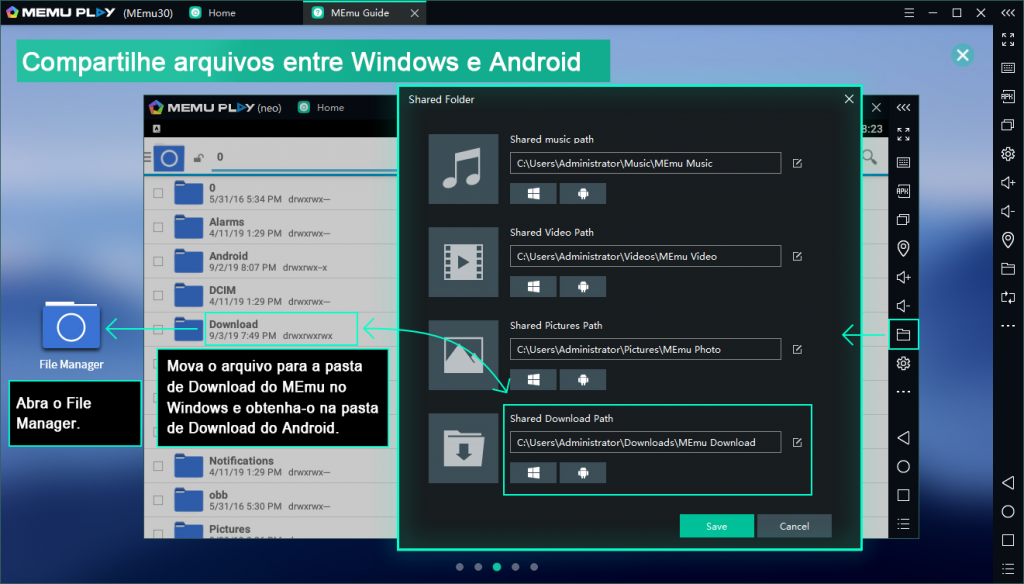
Task: Select the highlighted Shared Folder sidebar icon
Action: [x=903, y=335]
